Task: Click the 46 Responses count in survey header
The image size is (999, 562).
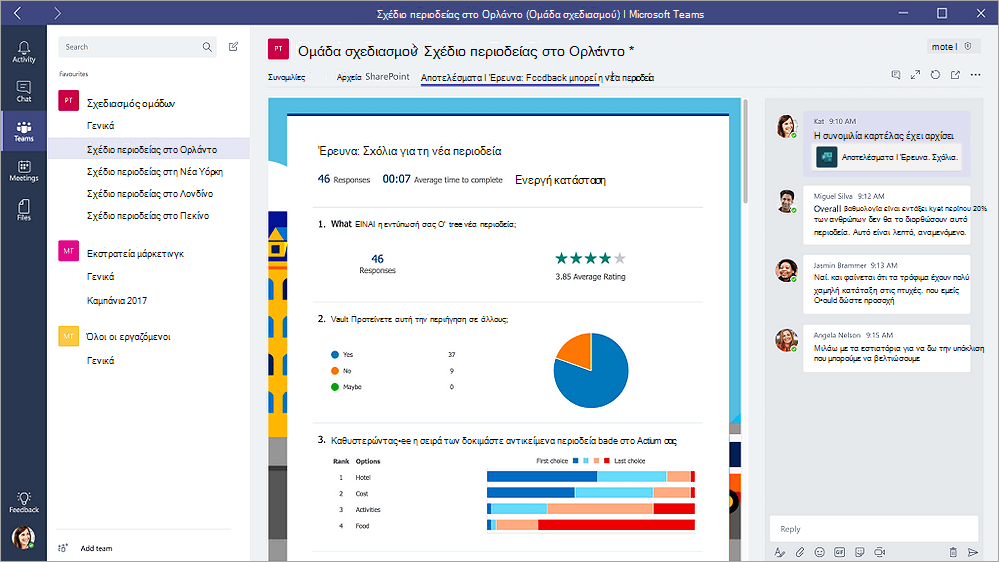Action: pyautogui.click(x=343, y=180)
